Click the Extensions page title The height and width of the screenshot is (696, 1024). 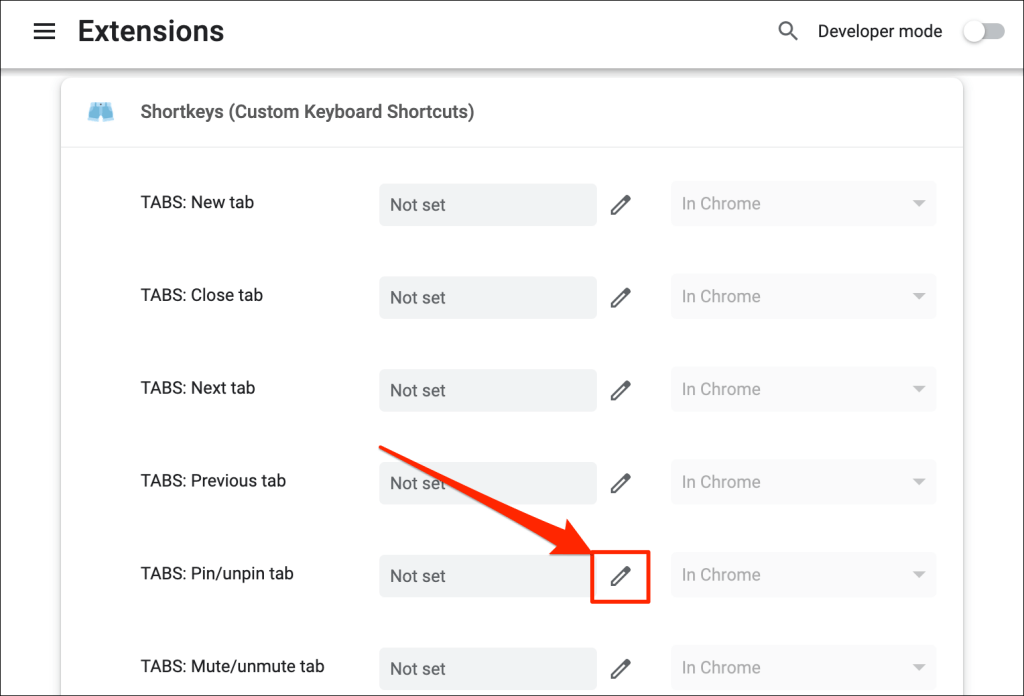[150, 31]
